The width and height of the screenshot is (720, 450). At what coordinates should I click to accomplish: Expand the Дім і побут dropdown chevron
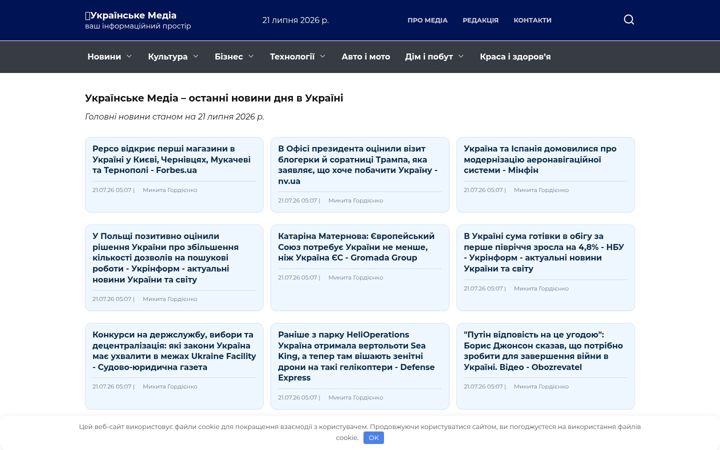pos(461,56)
